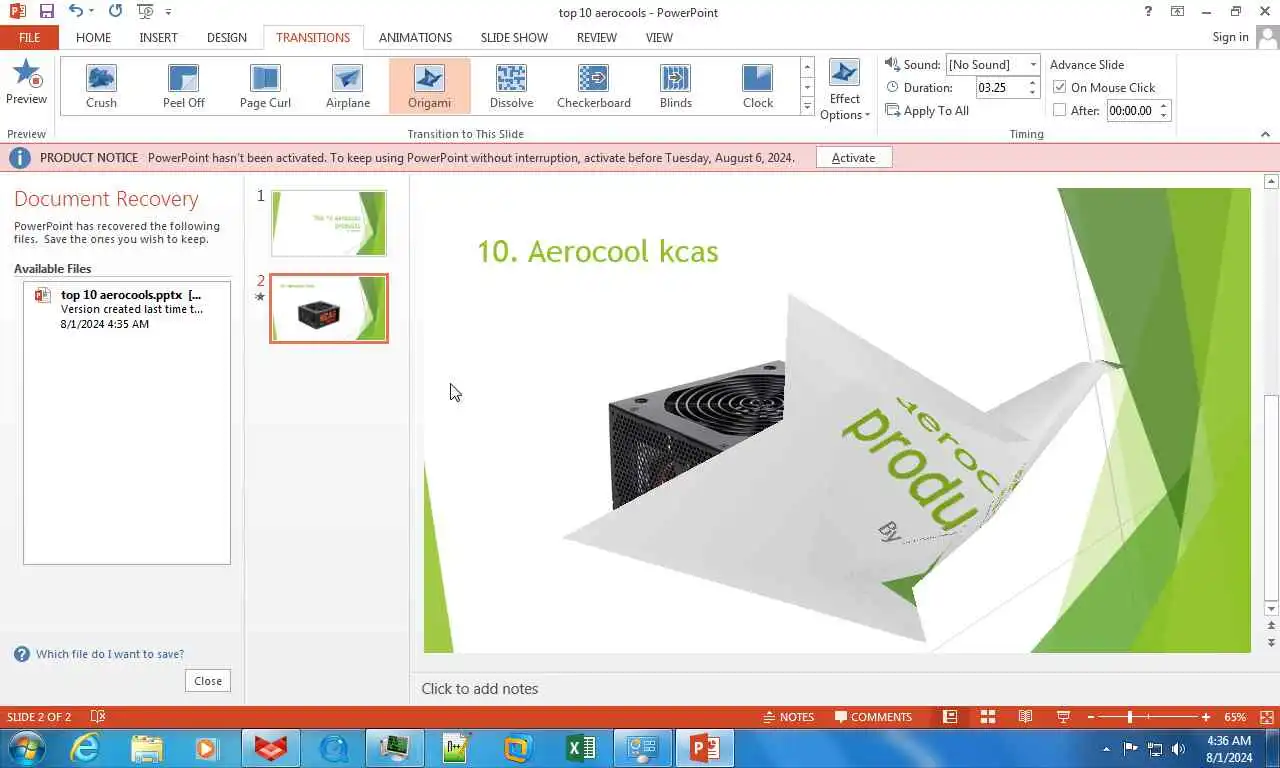Click Apply To All button

point(927,111)
